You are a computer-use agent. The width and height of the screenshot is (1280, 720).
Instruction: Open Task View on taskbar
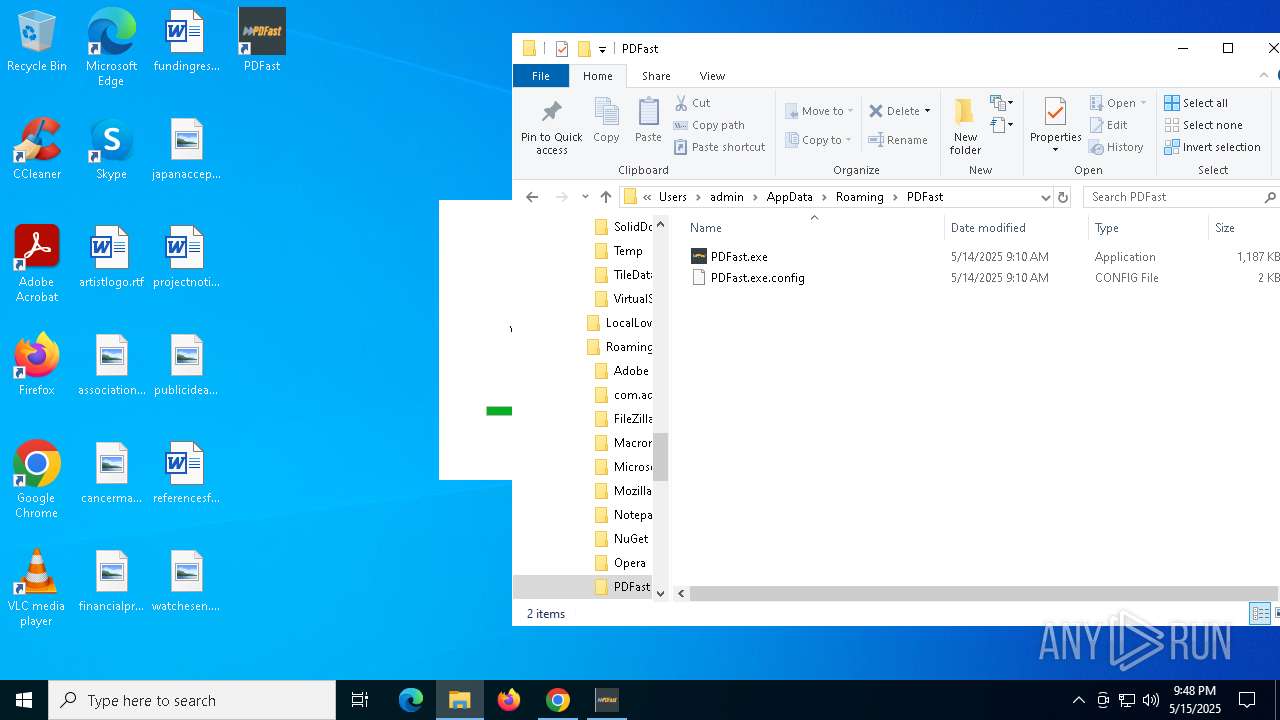click(360, 700)
